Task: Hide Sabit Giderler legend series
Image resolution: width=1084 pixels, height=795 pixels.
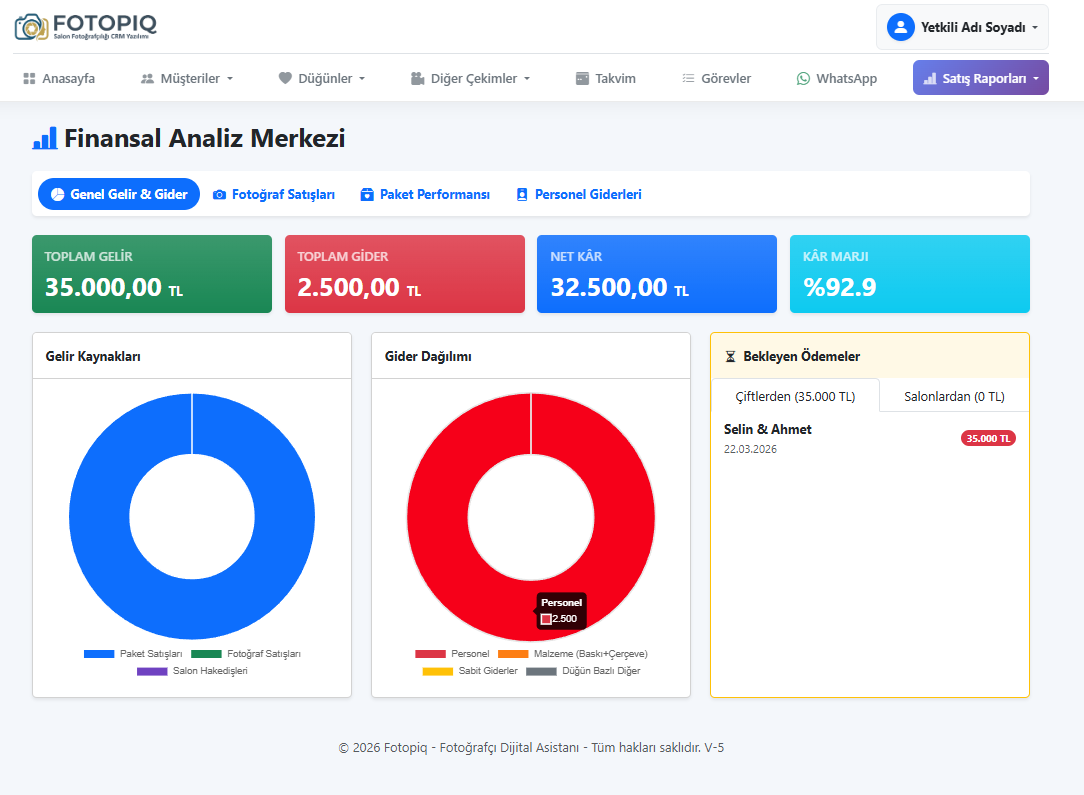Action: [x=470, y=671]
